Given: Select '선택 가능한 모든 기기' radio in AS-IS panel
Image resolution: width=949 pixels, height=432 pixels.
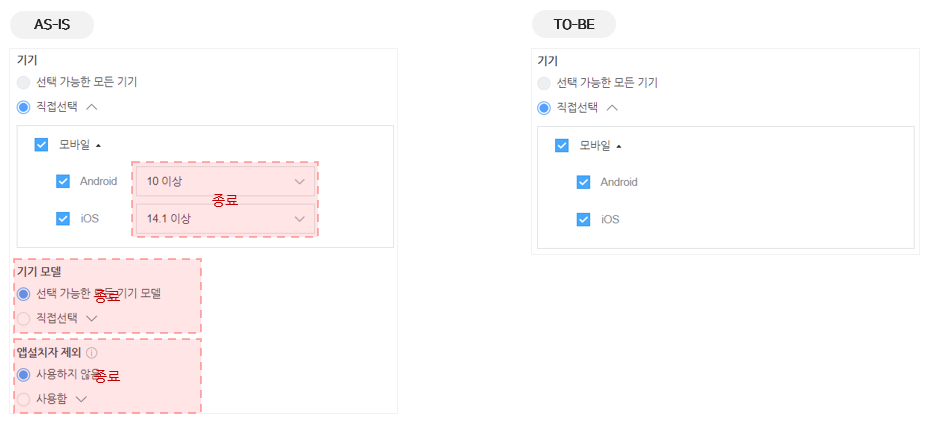Looking at the screenshot, I should coord(24,82).
